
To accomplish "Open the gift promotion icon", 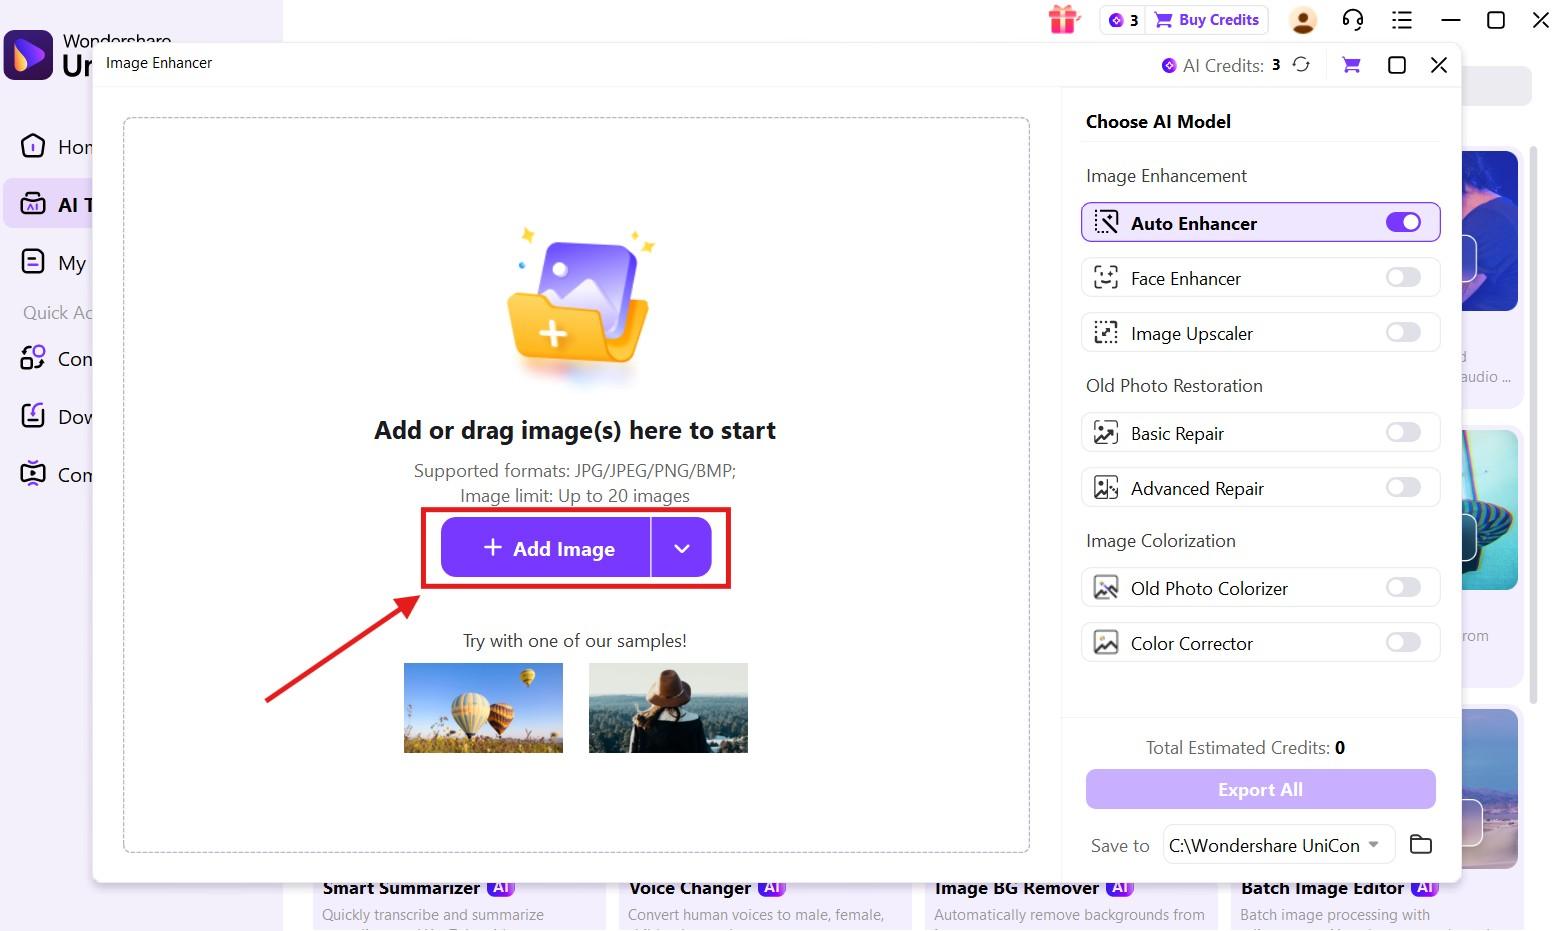I will coord(1063,19).
